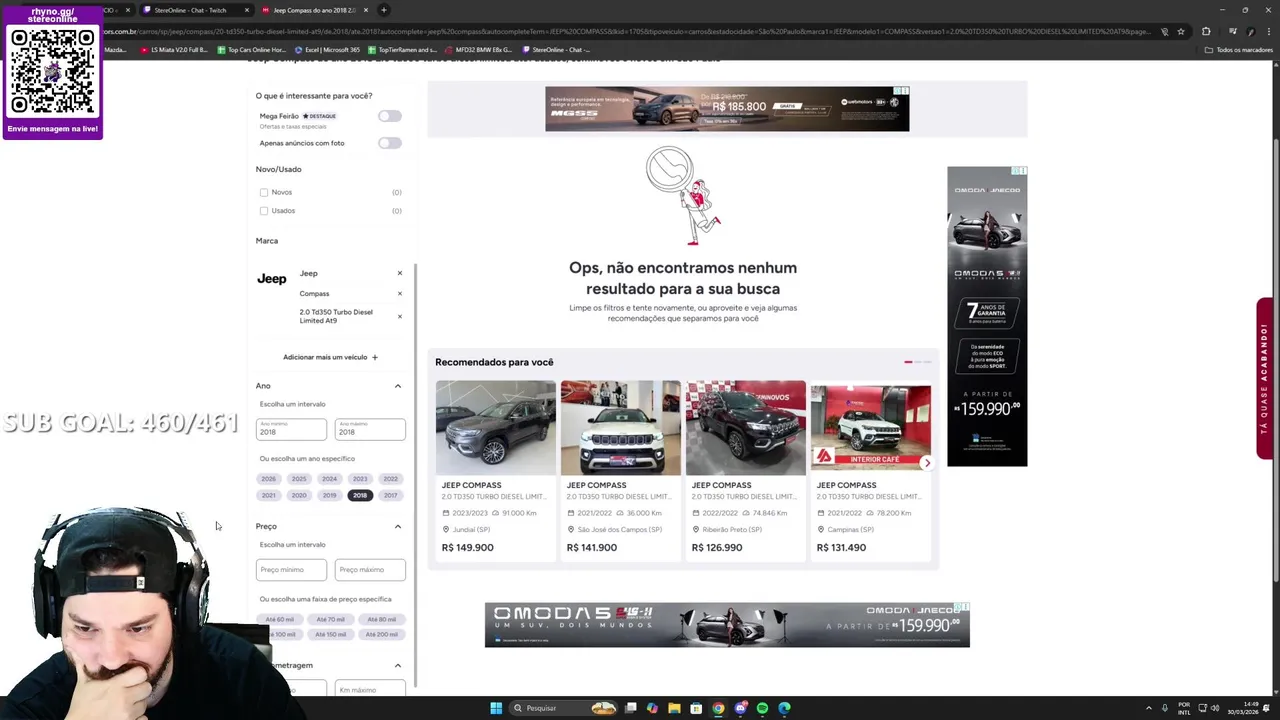
Task: Check the Usados checkbox
Action: (x=264, y=211)
